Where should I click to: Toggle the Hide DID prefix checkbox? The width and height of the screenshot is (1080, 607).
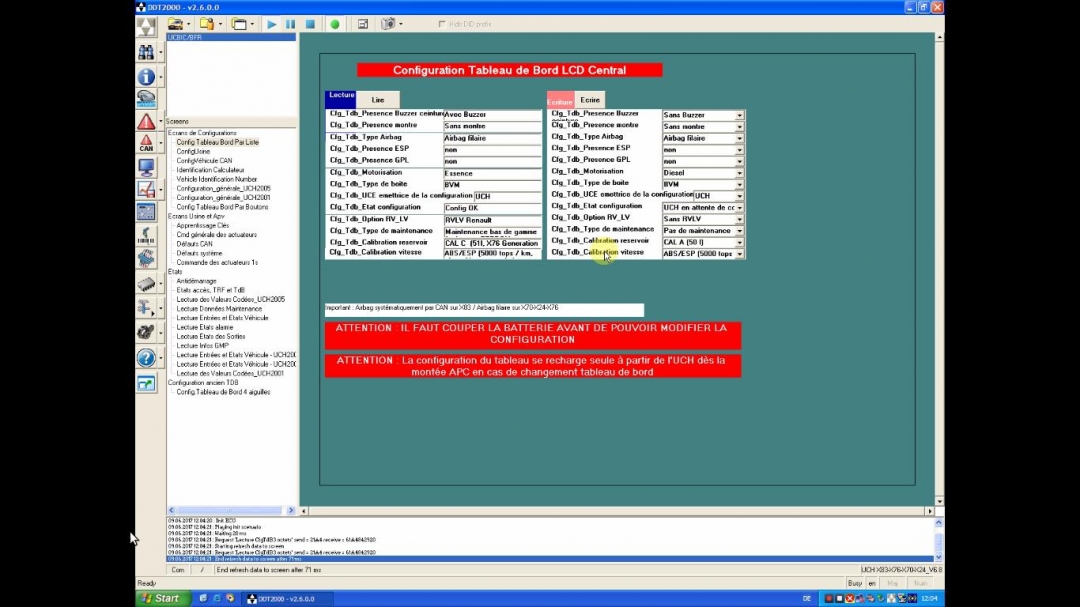(442, 24)
